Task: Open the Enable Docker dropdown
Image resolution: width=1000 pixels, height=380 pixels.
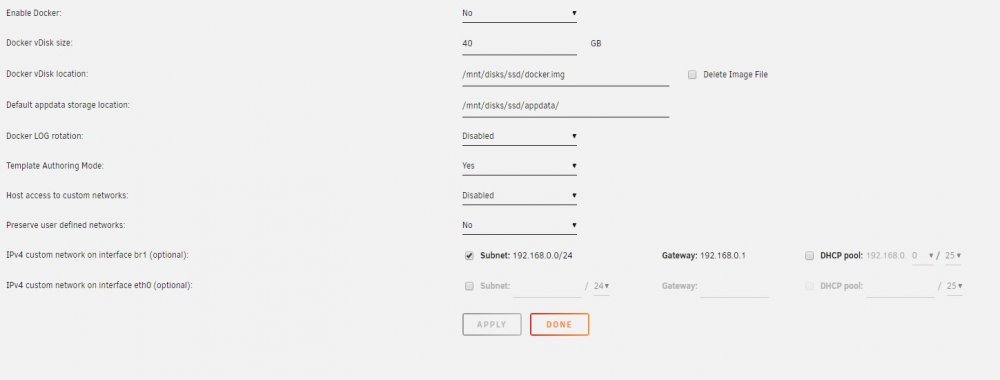Action: 519,13
